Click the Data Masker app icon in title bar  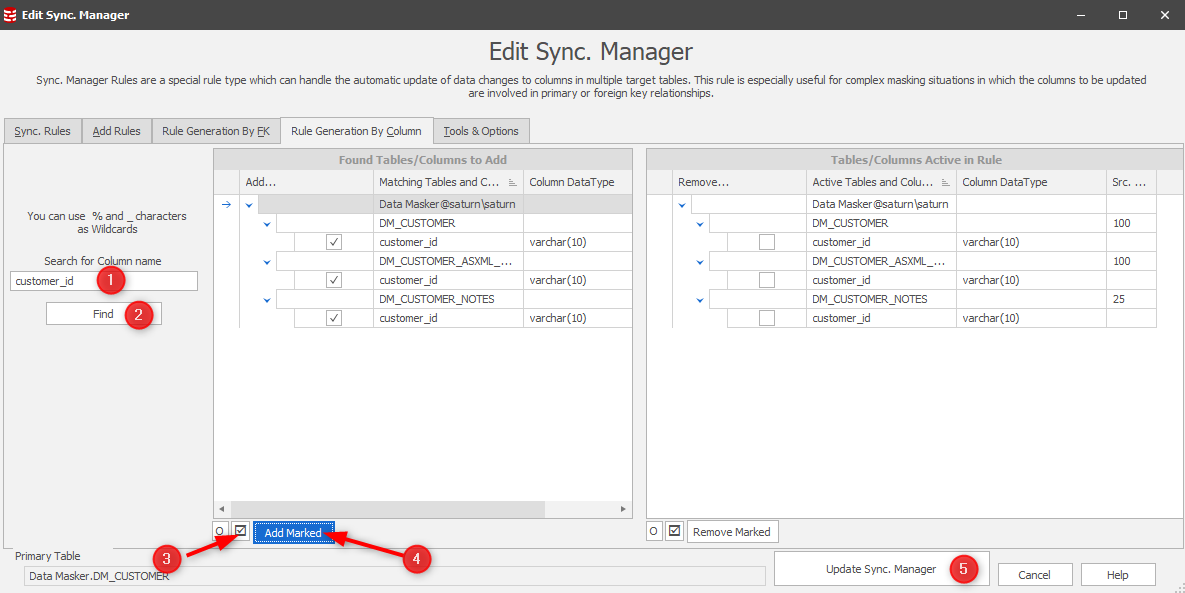11,15
